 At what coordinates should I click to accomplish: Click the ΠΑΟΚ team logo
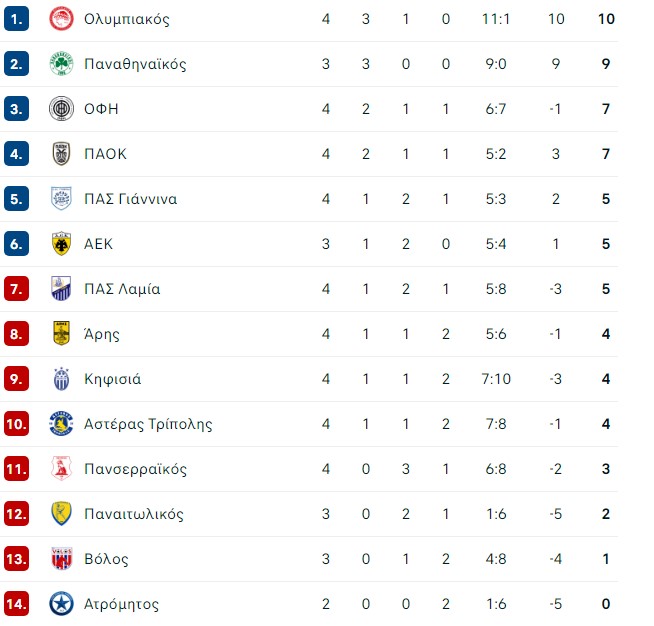point(61,154)
